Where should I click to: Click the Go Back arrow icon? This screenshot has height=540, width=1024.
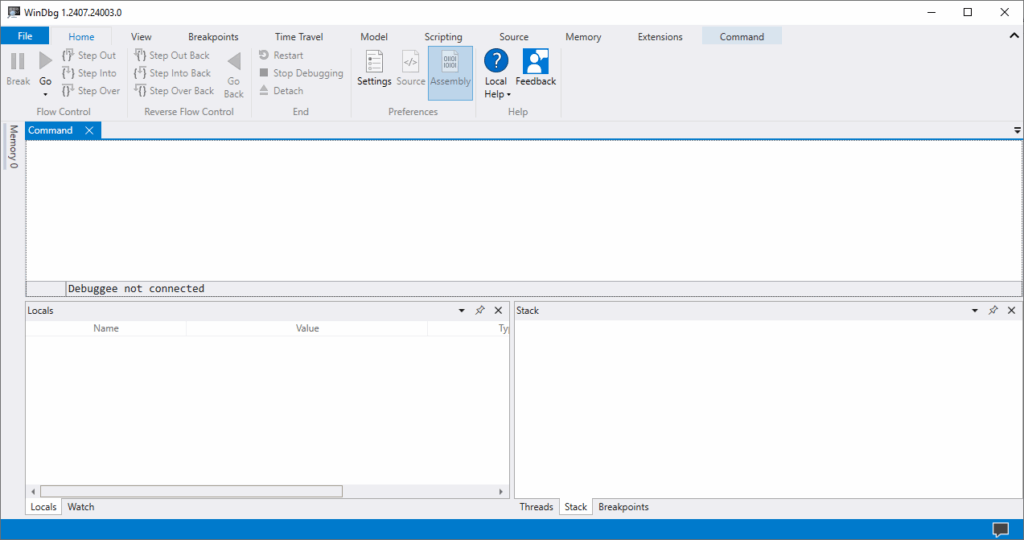click(x=234, y=62)
